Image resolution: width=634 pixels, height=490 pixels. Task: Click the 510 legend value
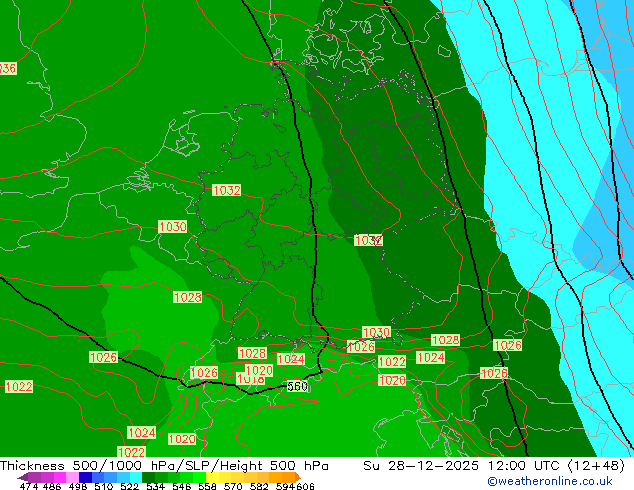coord(104,486)
